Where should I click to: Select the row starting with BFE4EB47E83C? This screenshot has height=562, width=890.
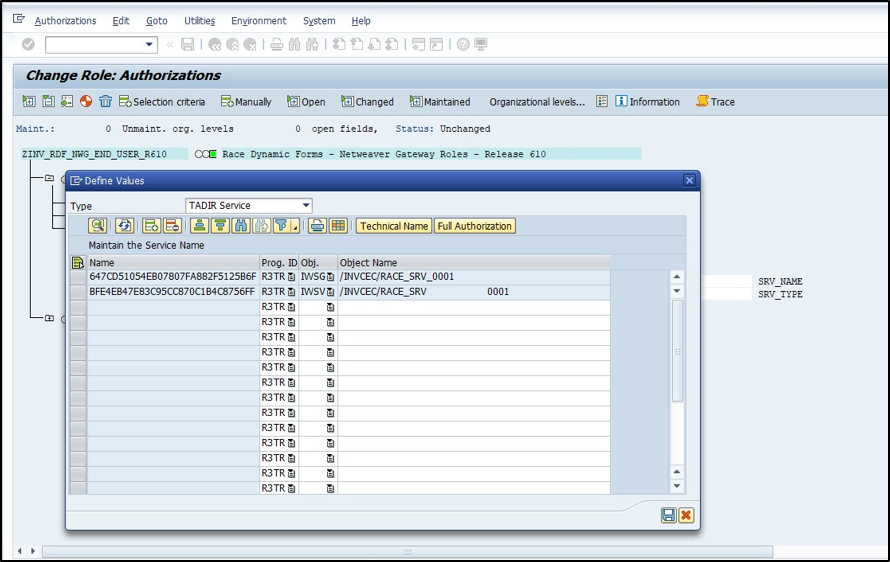click(78, 292)
